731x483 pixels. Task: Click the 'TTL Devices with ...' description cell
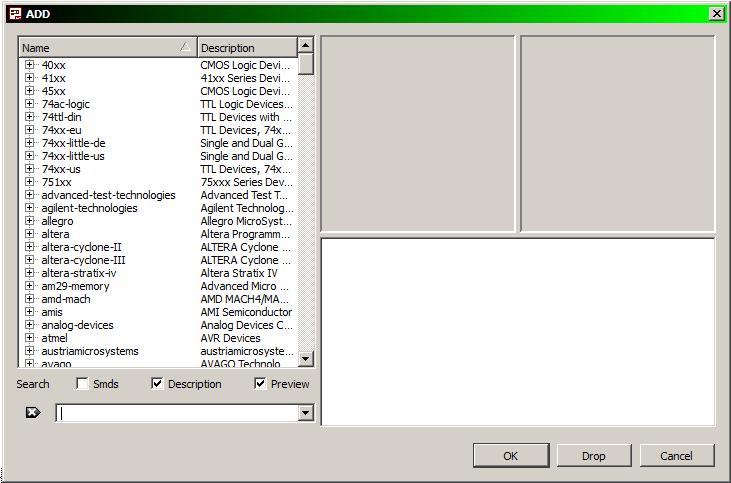(246, 117)
